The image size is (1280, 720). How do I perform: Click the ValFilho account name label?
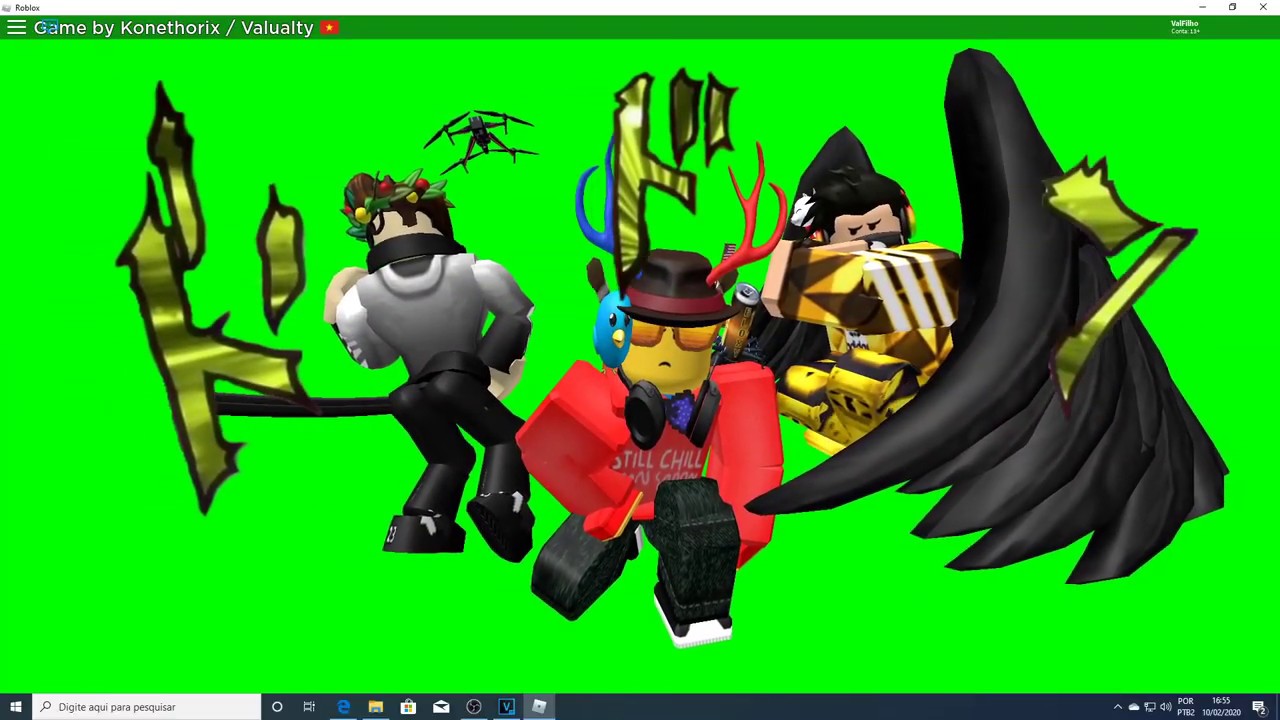1185,23
